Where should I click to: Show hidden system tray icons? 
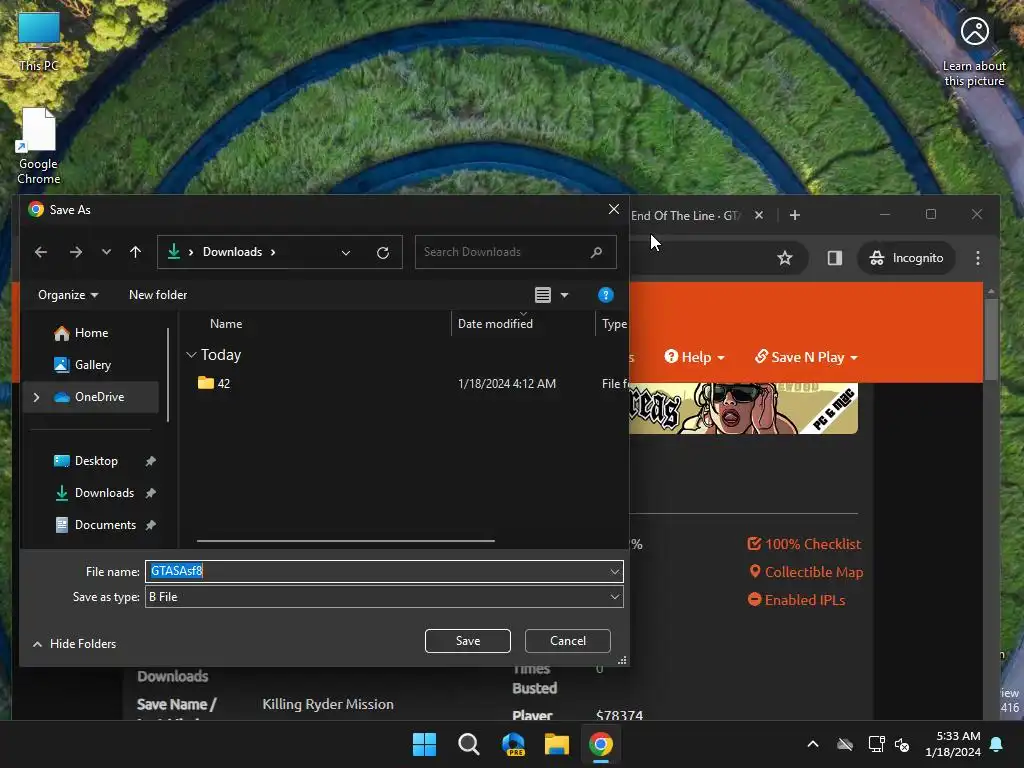[x=813, y=744]
